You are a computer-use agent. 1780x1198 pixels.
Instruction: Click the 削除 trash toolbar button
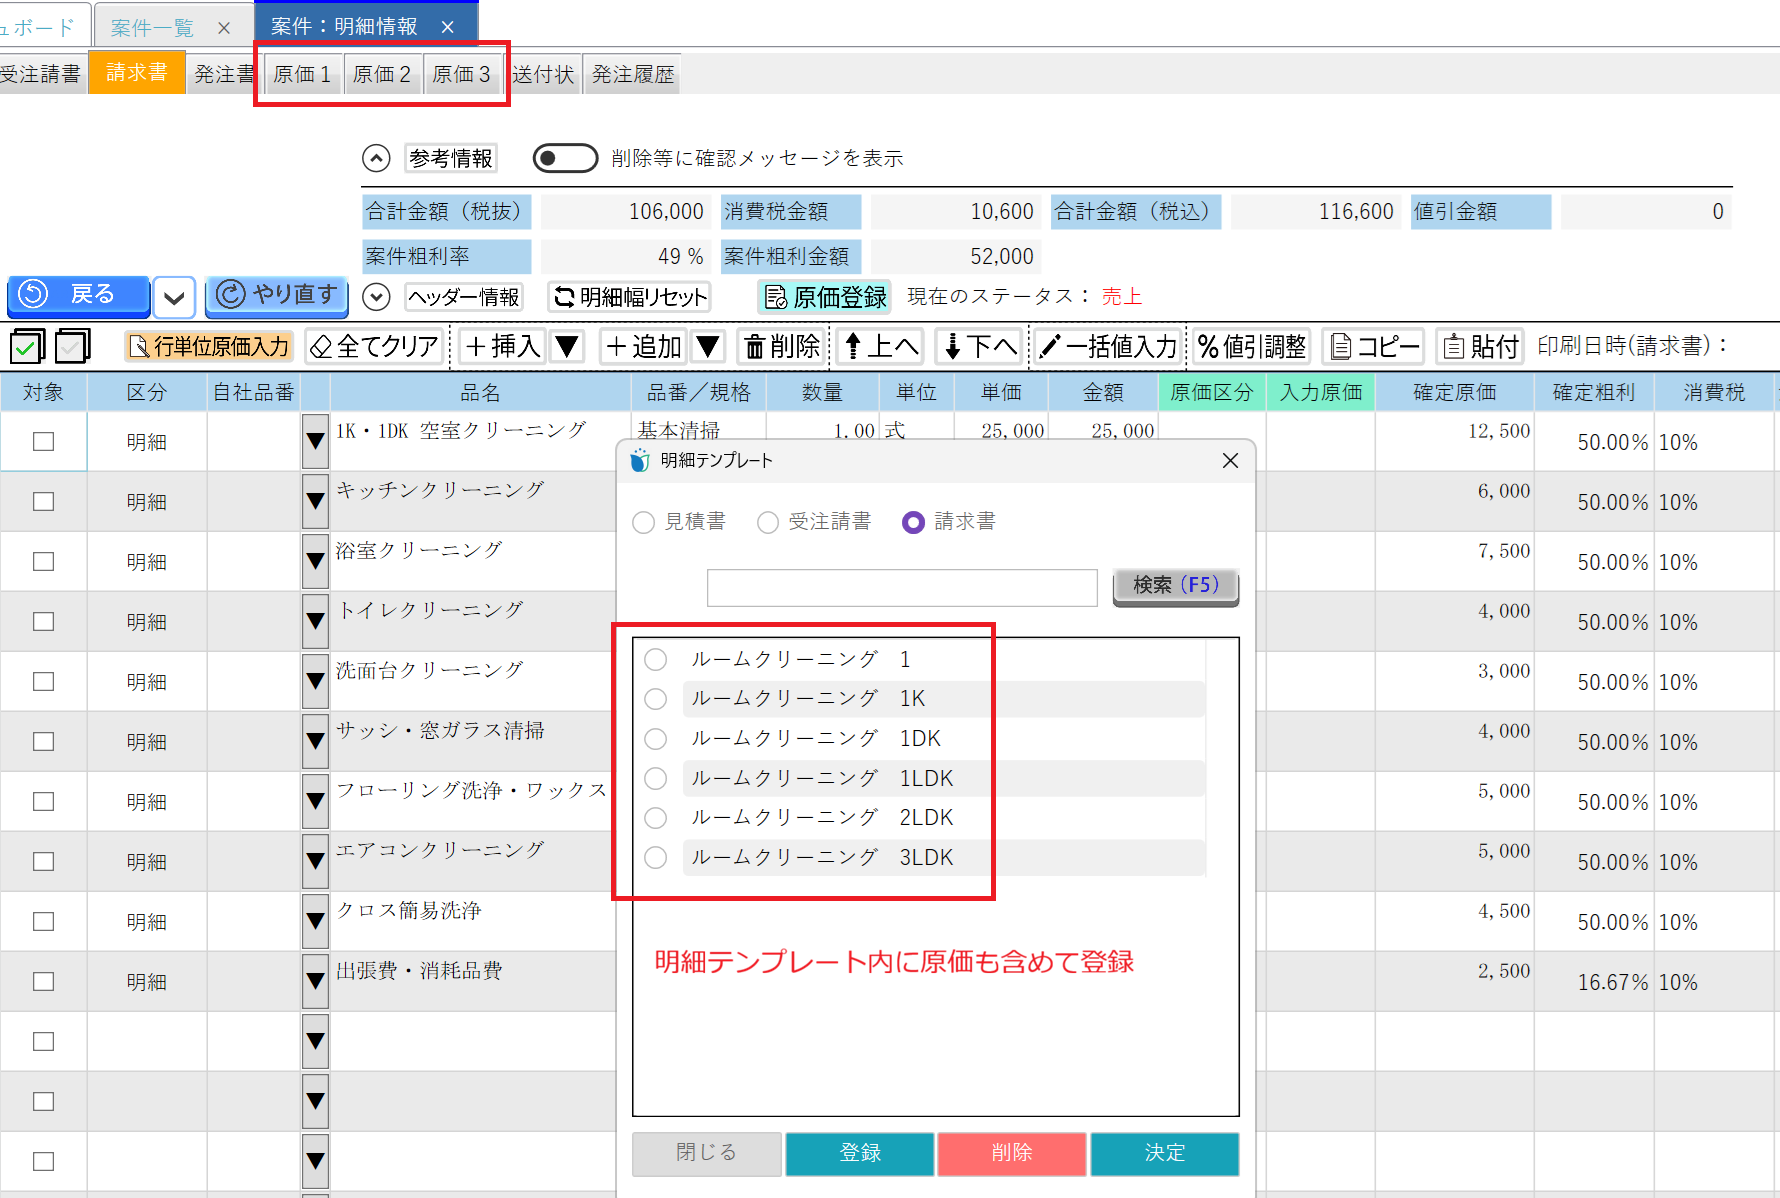click(782, 346)
